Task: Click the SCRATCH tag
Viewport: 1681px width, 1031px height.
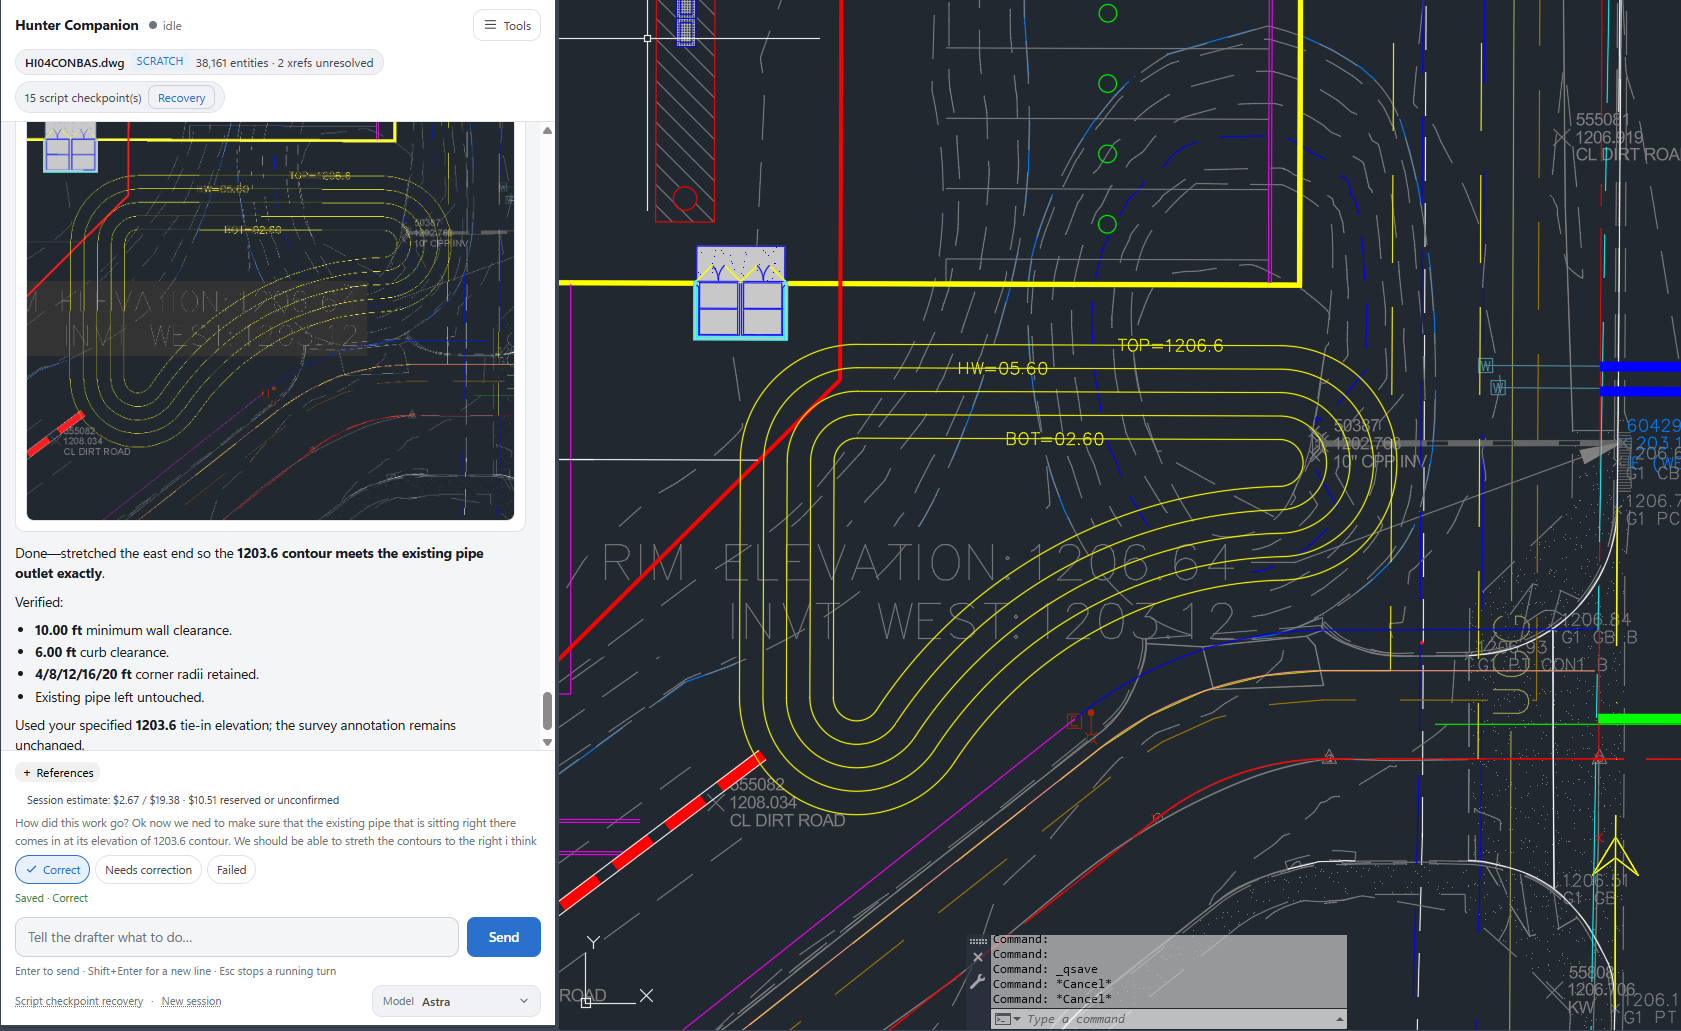Action: (160, 62)
